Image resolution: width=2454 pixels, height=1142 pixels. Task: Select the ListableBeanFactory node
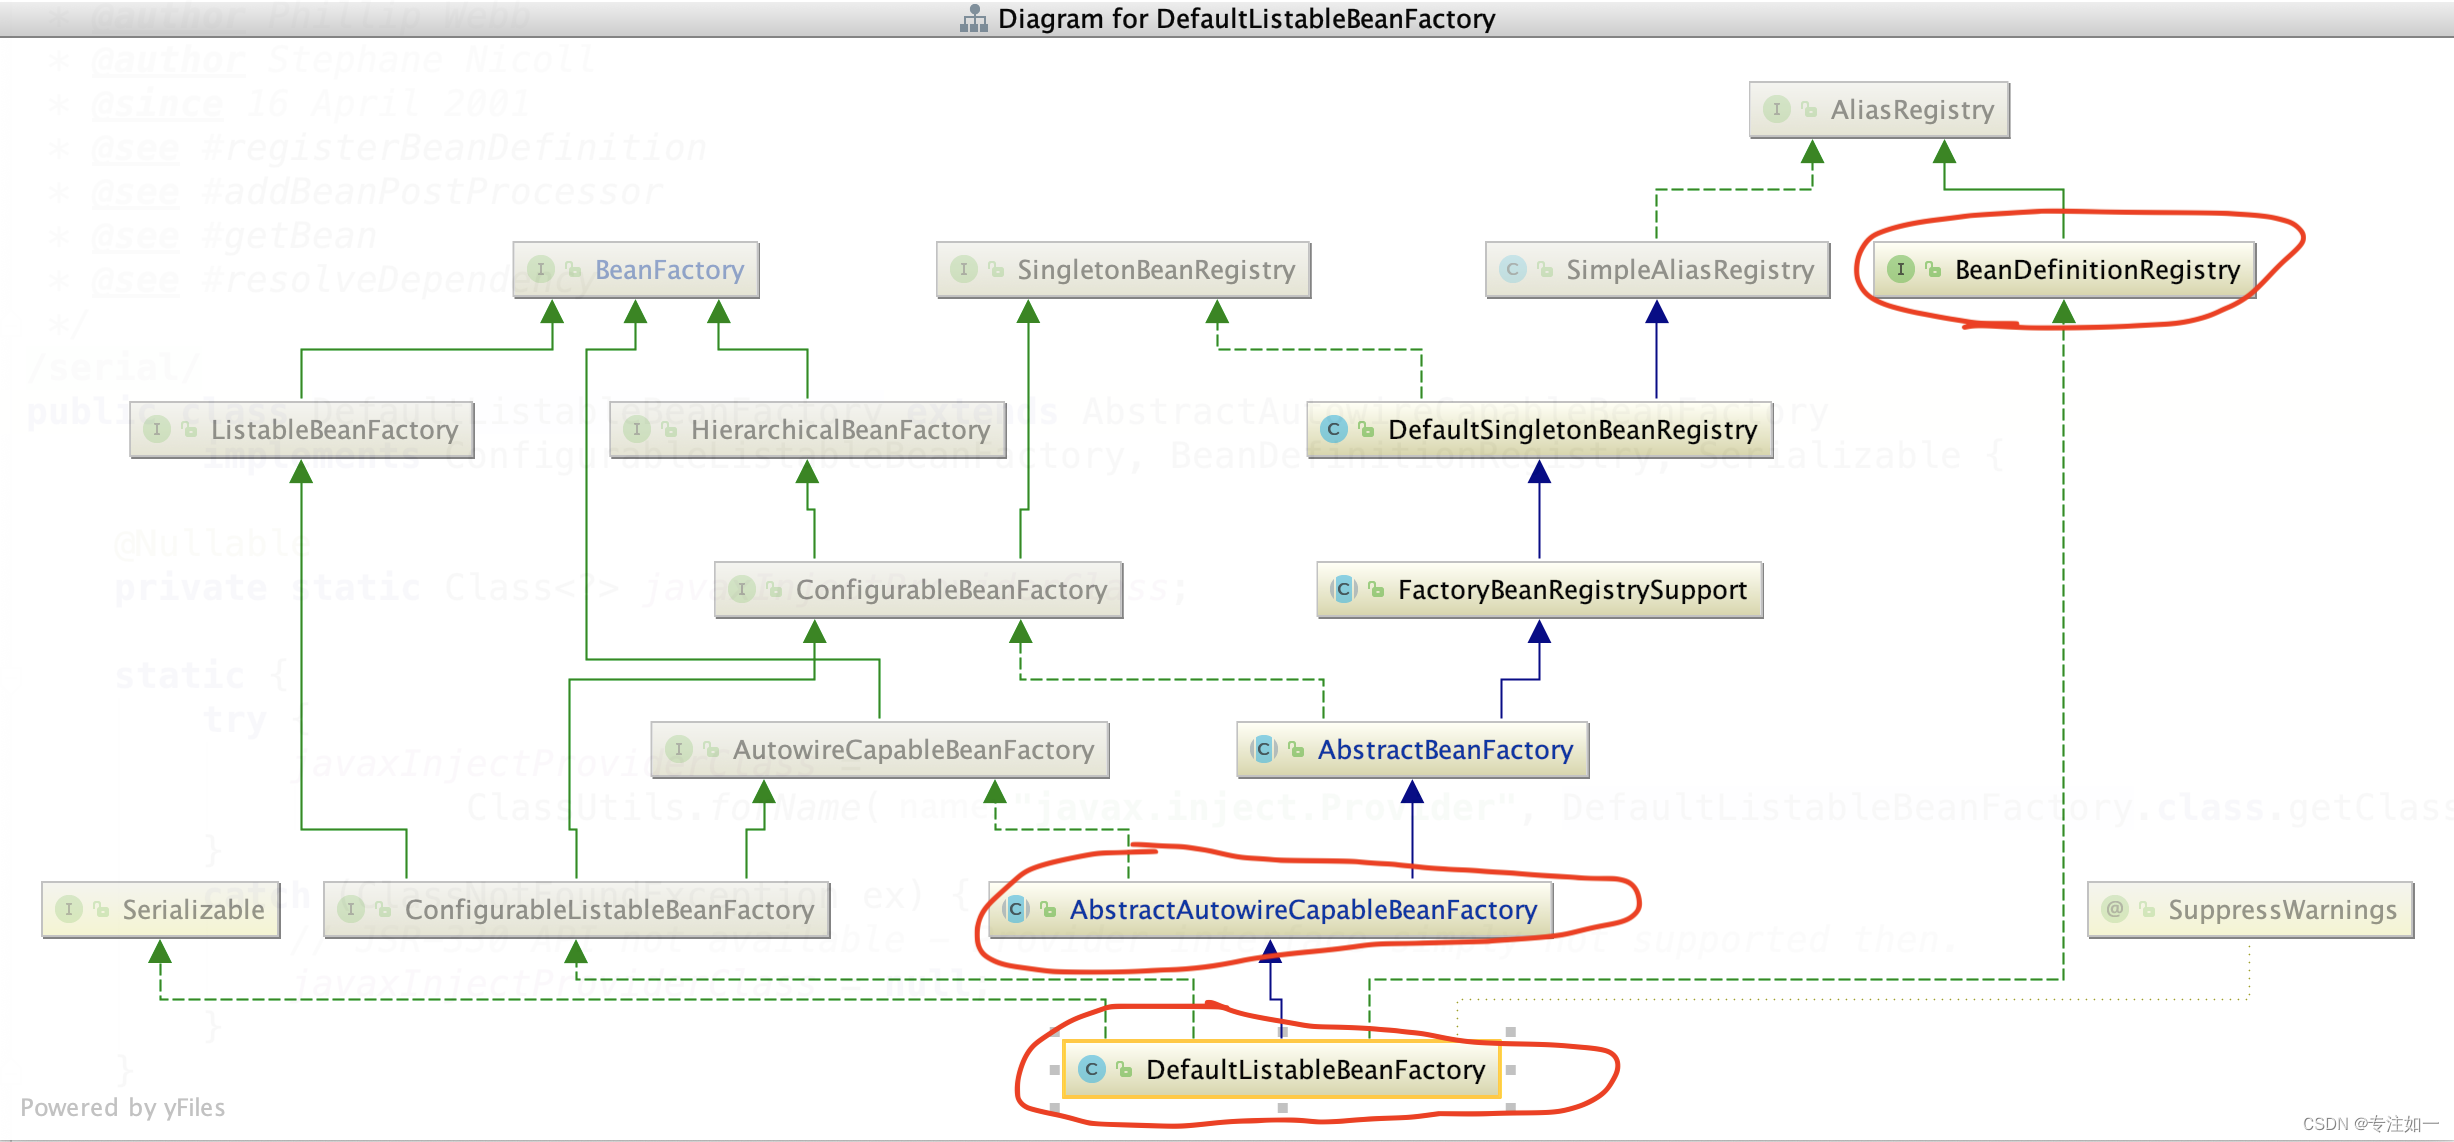[302, 430]
